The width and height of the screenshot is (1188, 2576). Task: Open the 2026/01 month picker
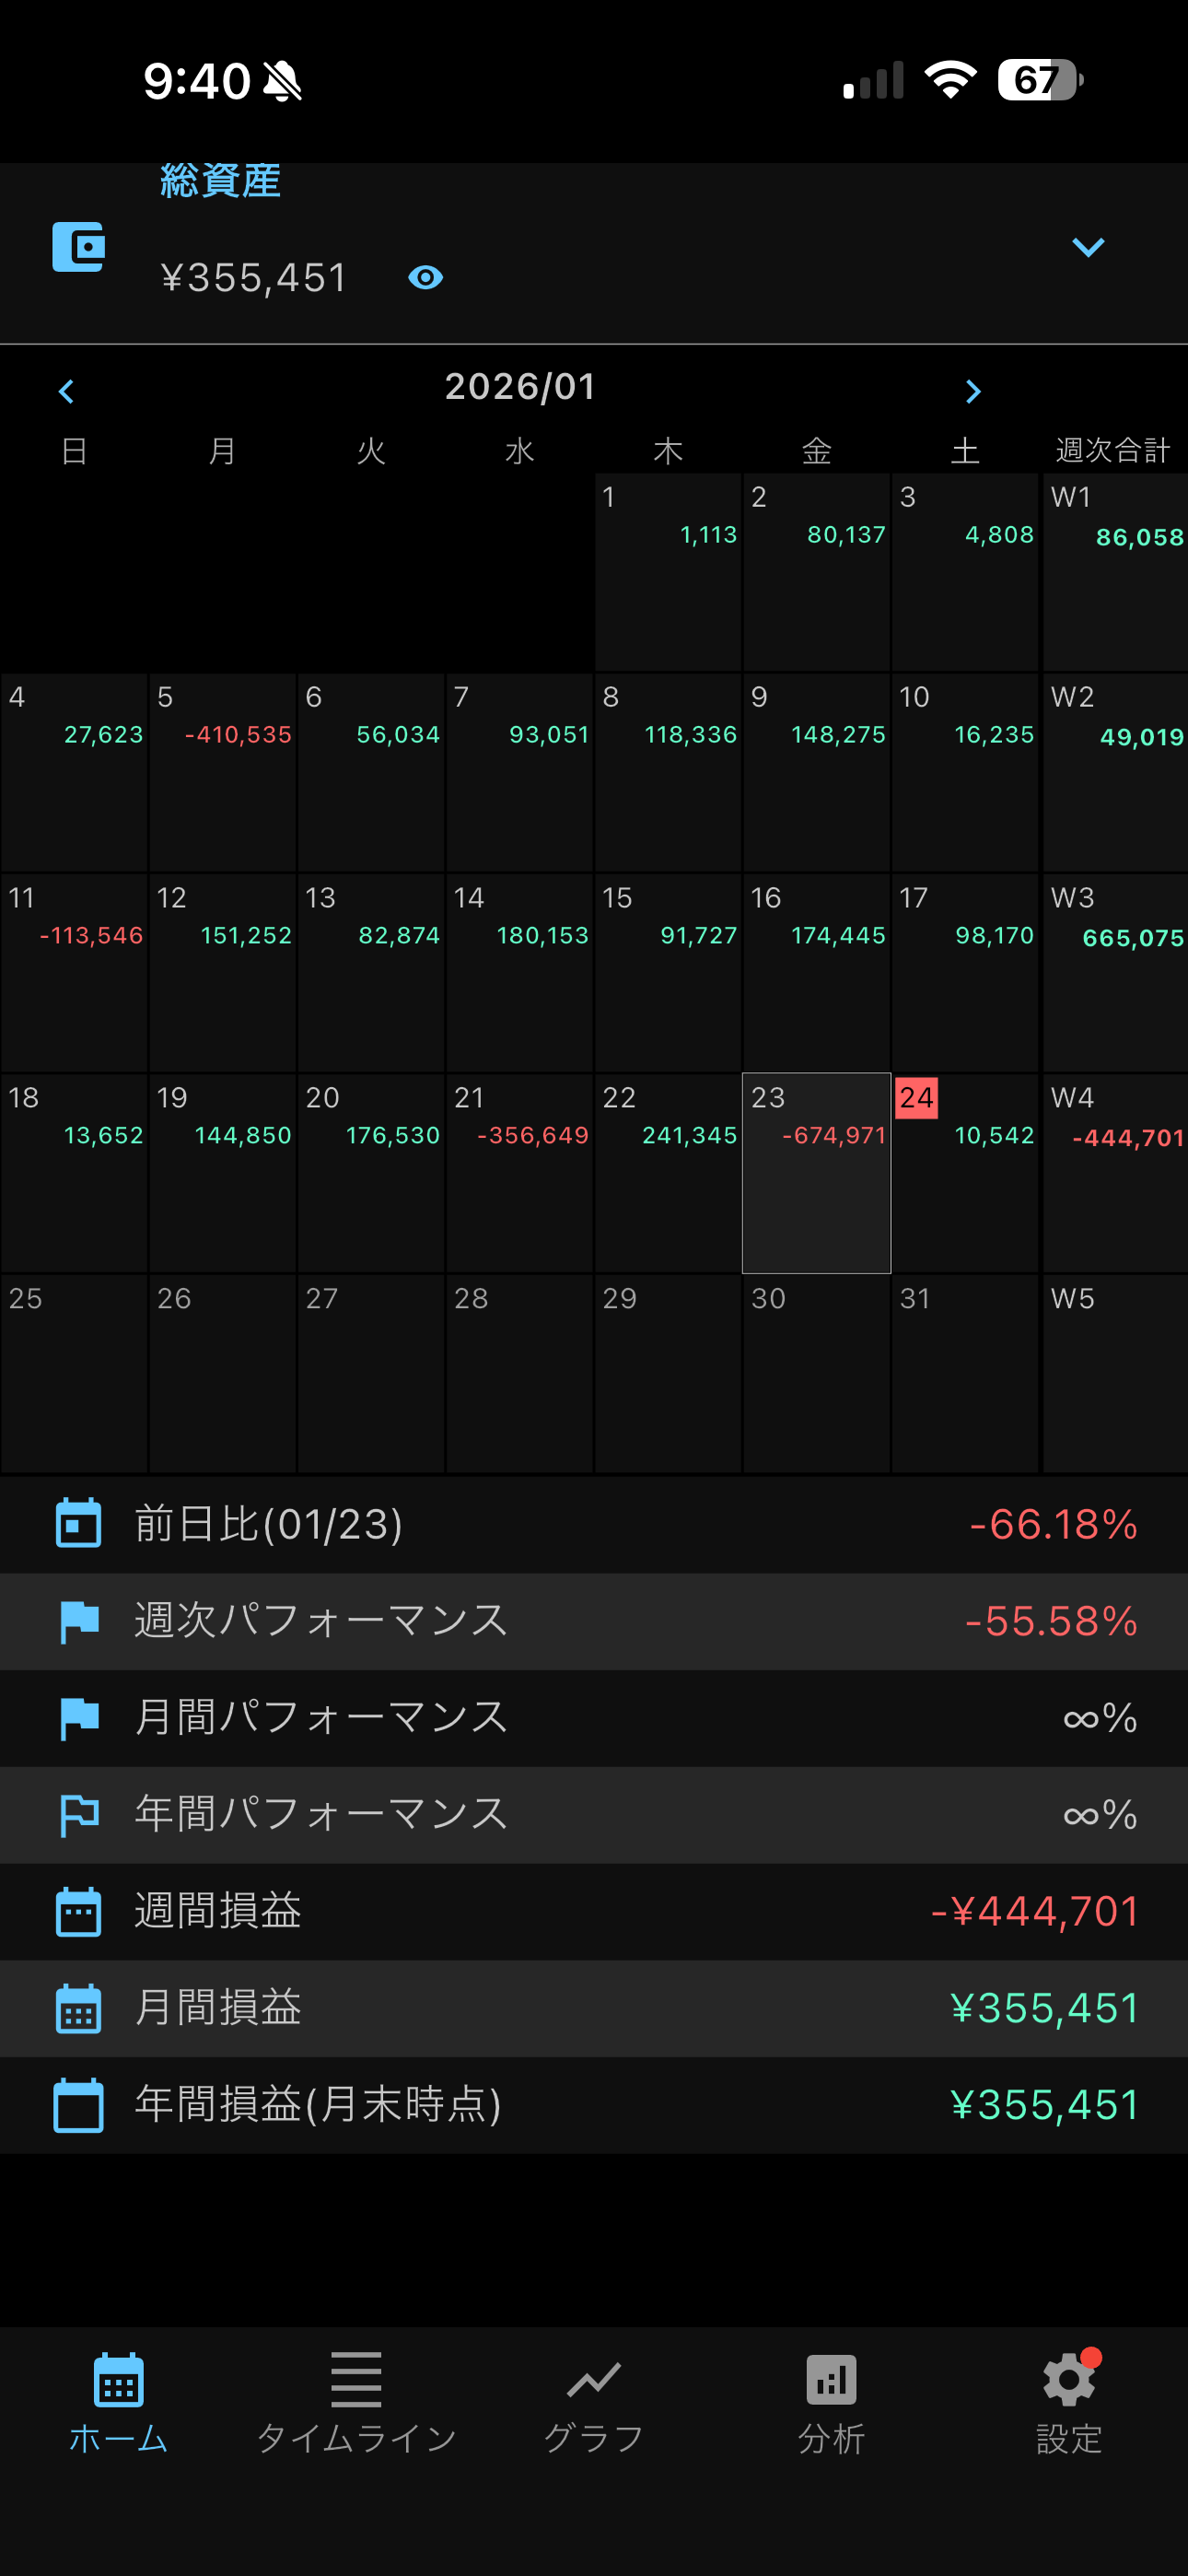pos(520,387)
